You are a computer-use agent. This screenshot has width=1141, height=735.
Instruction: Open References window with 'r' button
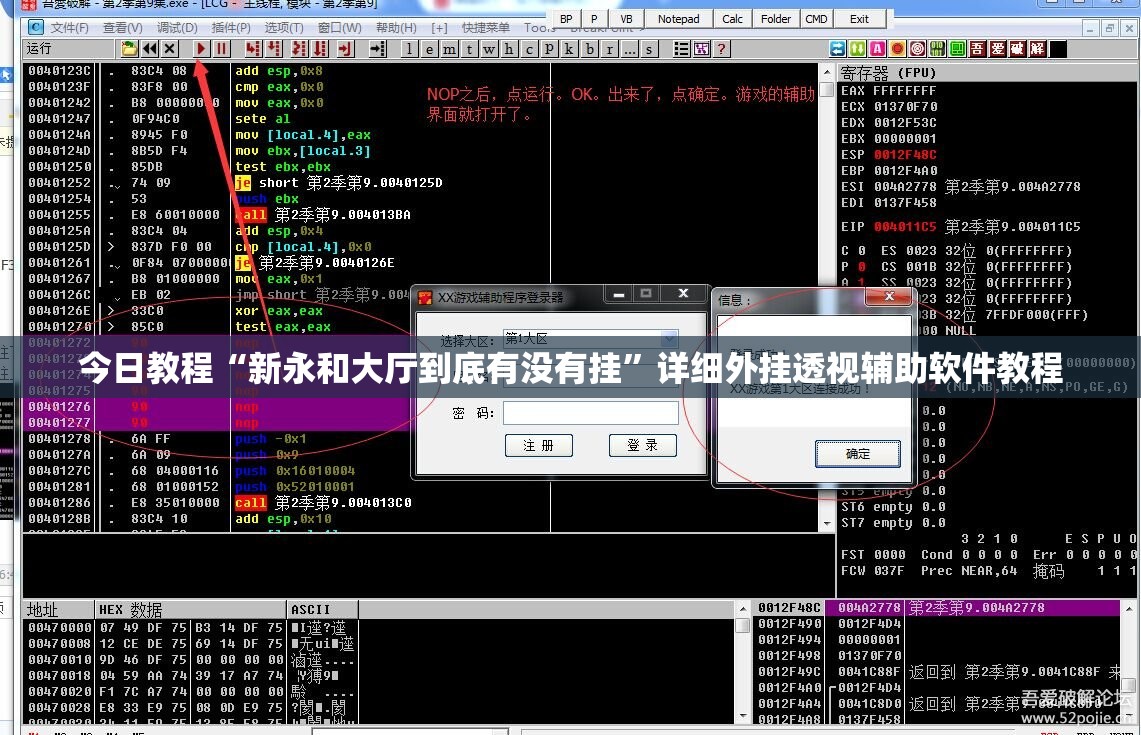(610, 49)
